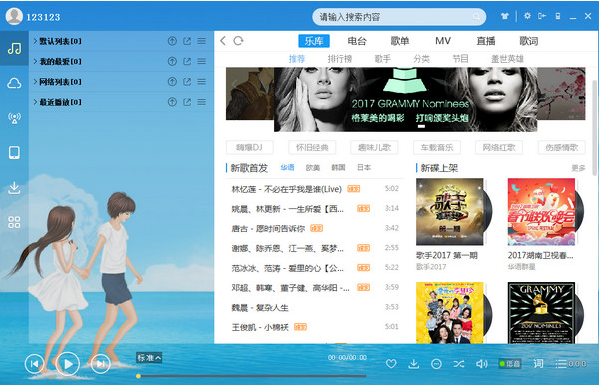Click 更多 link beside 新碟上架
This screenshot has height=386, width=599.
(x=578, y=168)
